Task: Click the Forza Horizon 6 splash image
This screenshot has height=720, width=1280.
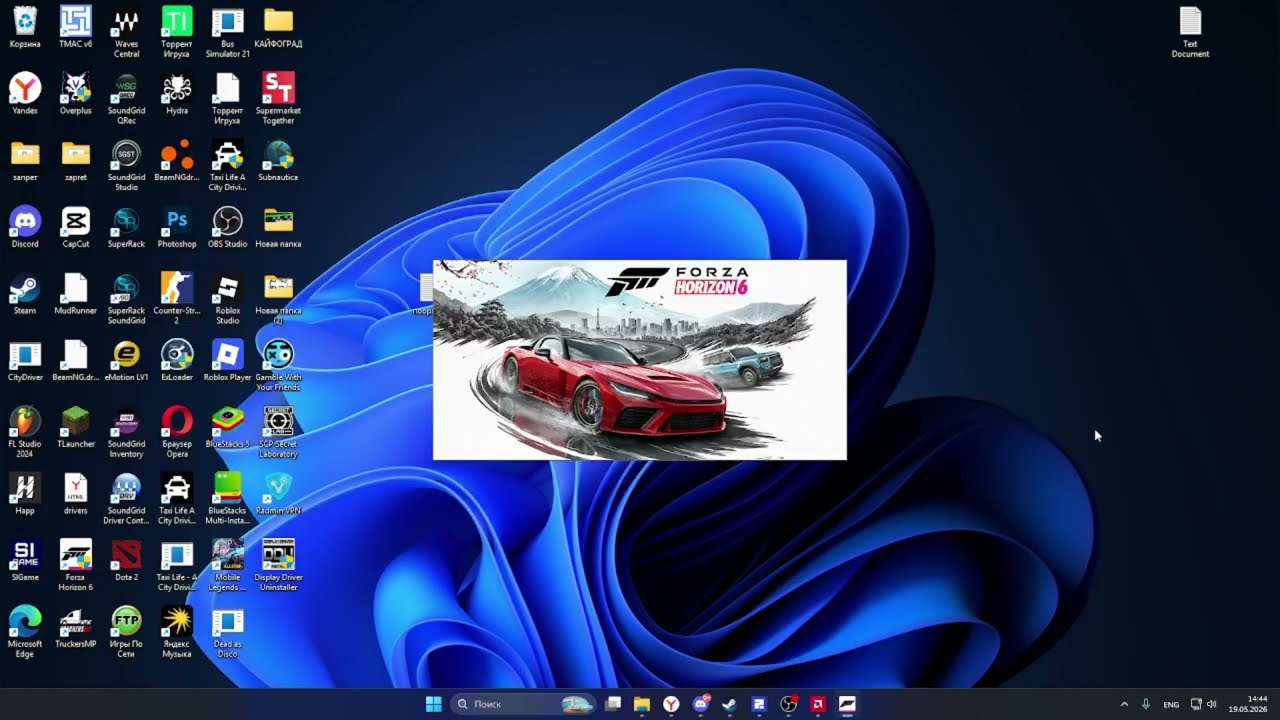Action: tap(640, 360)
